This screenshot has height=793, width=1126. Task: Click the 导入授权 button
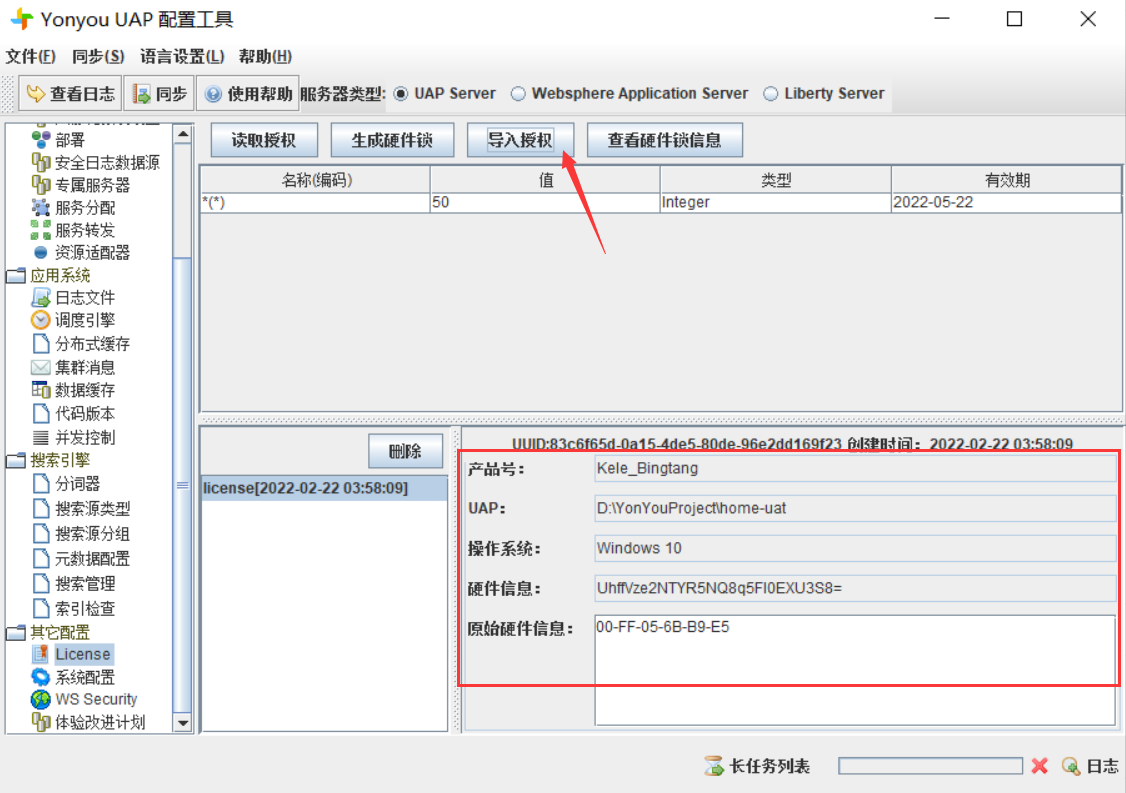520,140
